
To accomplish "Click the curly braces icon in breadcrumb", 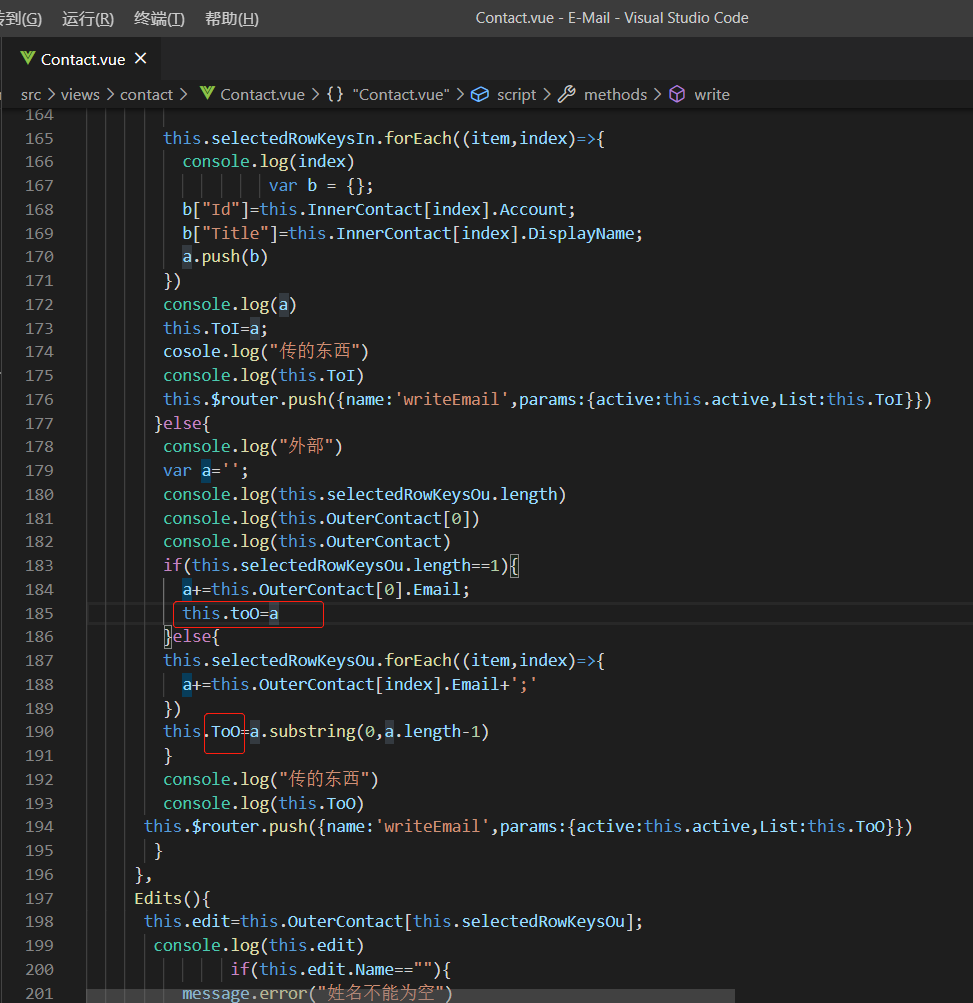I will pyautogui.click(x=335, y=94).
